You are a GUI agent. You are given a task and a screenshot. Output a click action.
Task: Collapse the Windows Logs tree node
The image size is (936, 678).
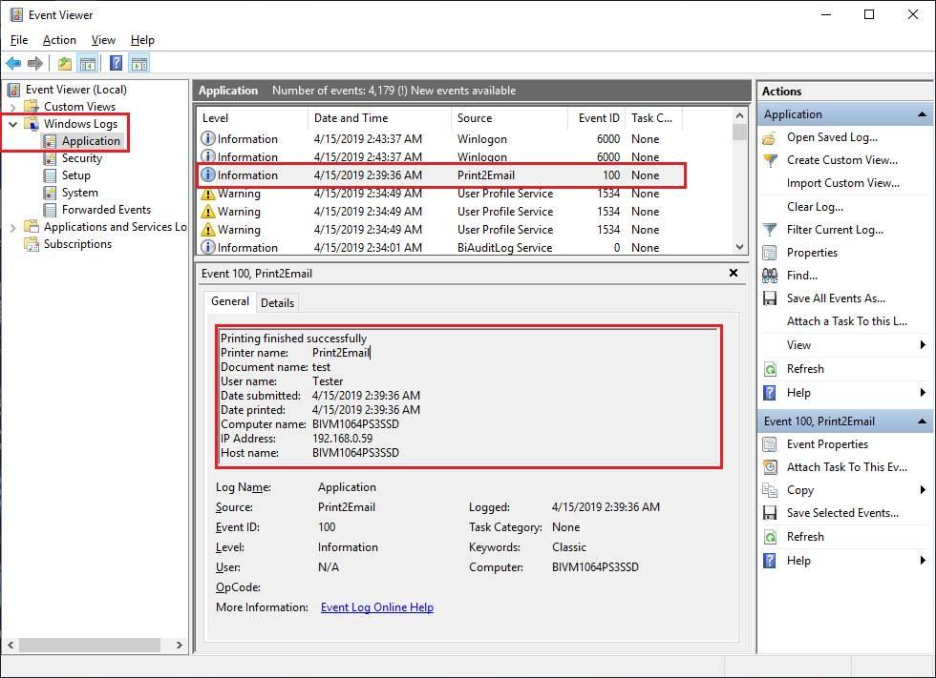[13, 124]
